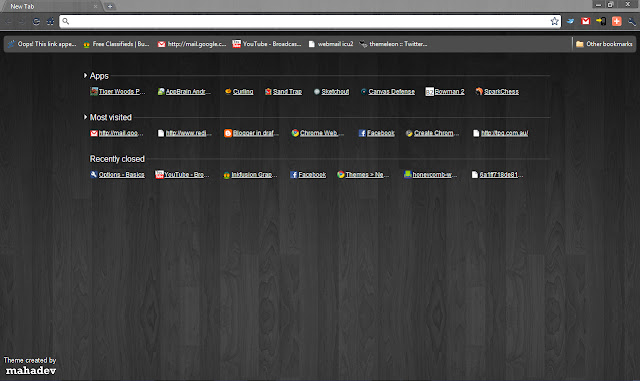Close the New Tab tab
This screenshot has height=381, width=640.
point(96,7)
